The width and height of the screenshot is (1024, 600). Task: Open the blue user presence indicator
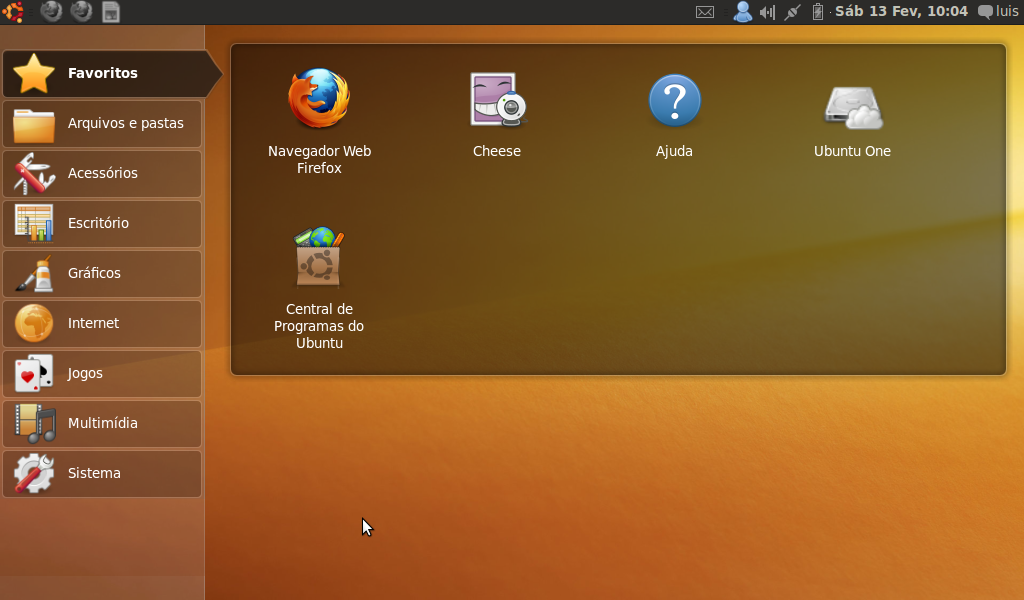coord(742,12)
